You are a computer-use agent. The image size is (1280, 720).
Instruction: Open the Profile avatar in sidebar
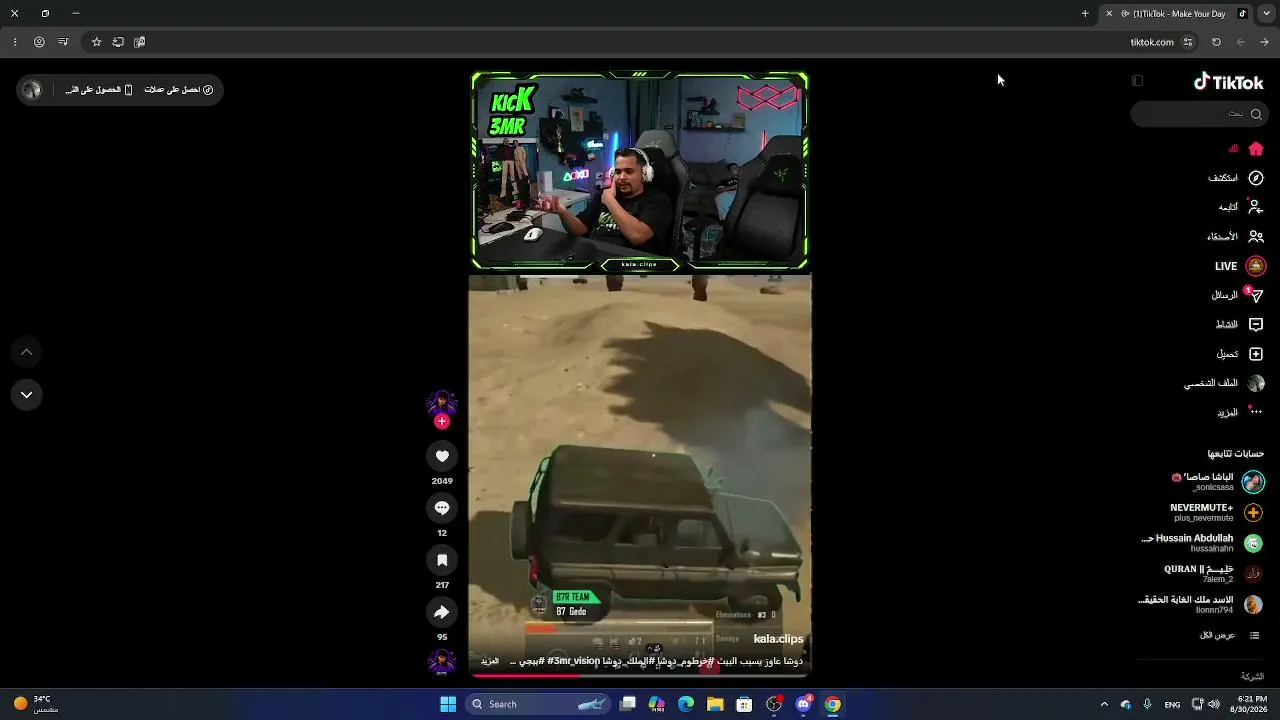(x=1256, y=383)
